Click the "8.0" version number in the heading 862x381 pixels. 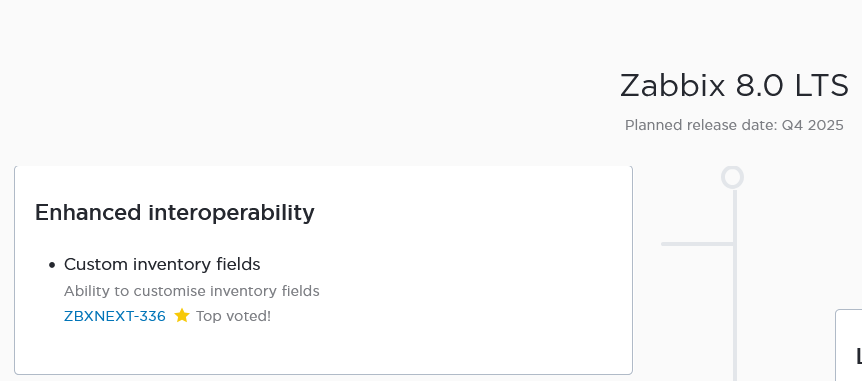(759, 86)
